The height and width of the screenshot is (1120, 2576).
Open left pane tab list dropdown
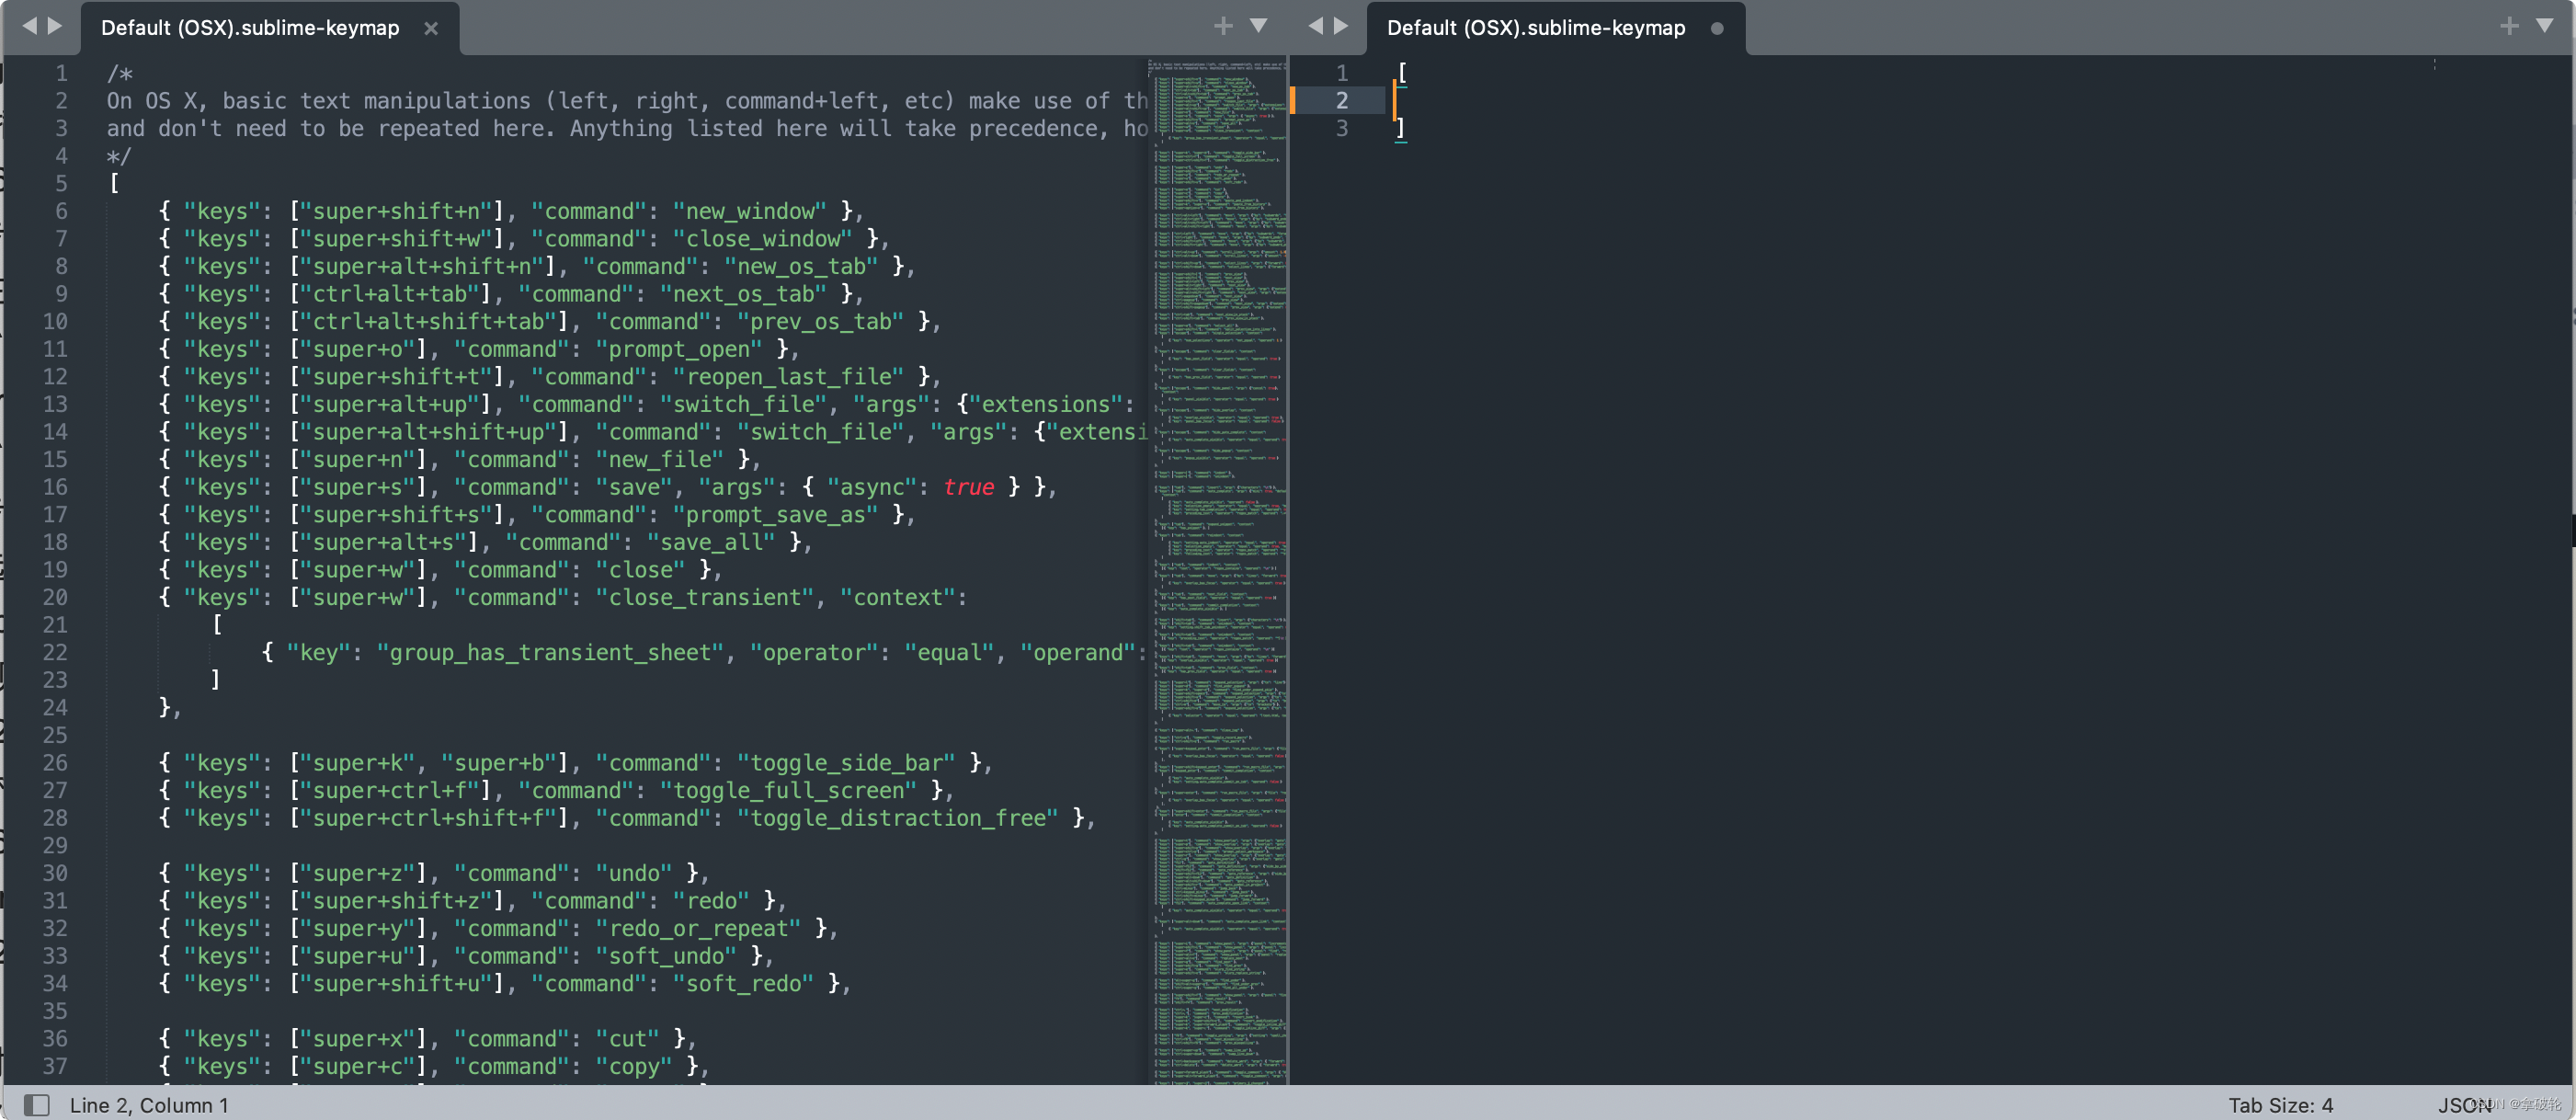1259,27
